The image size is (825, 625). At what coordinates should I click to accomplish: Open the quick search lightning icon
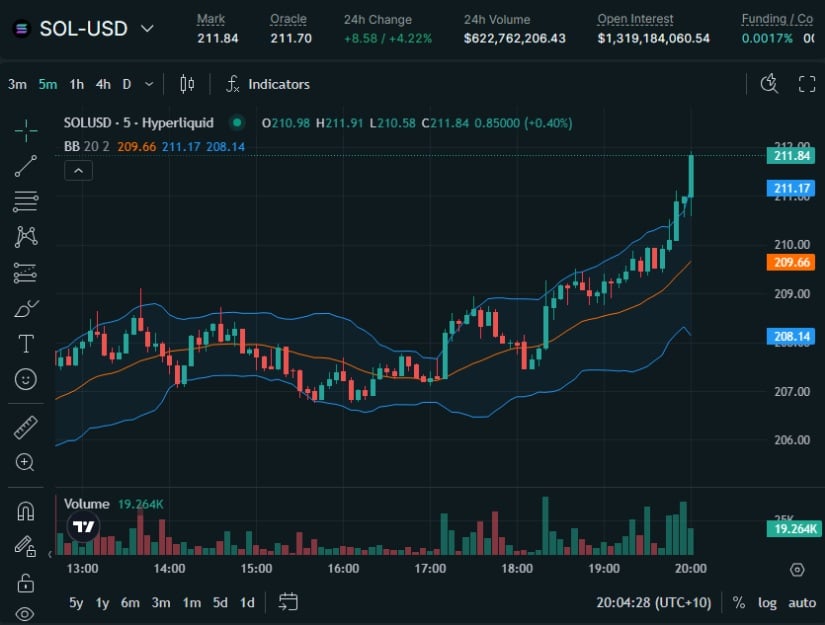coord(769,84)
